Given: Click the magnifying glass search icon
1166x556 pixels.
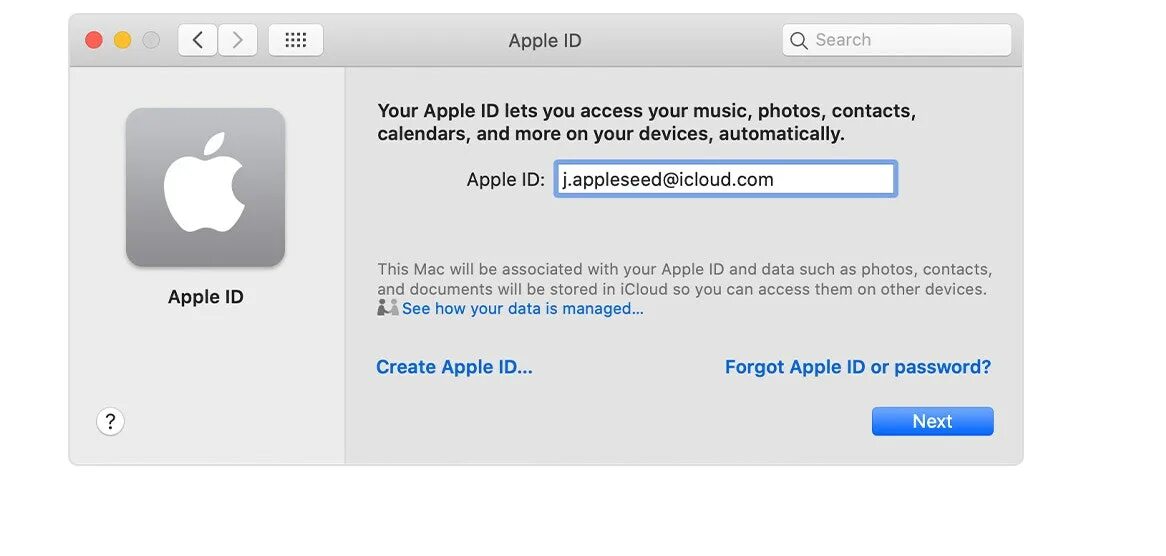Looking at the screenshot, I should pyautogui.click(x=799, y=40).
